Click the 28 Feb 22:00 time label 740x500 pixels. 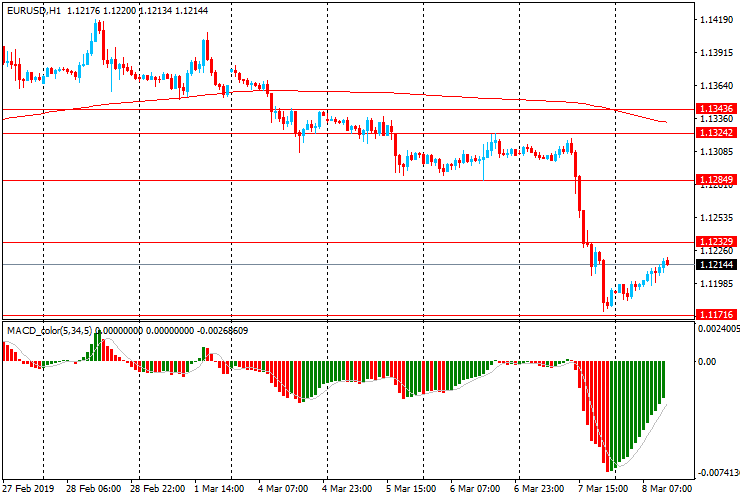click(x=158, y=489)
